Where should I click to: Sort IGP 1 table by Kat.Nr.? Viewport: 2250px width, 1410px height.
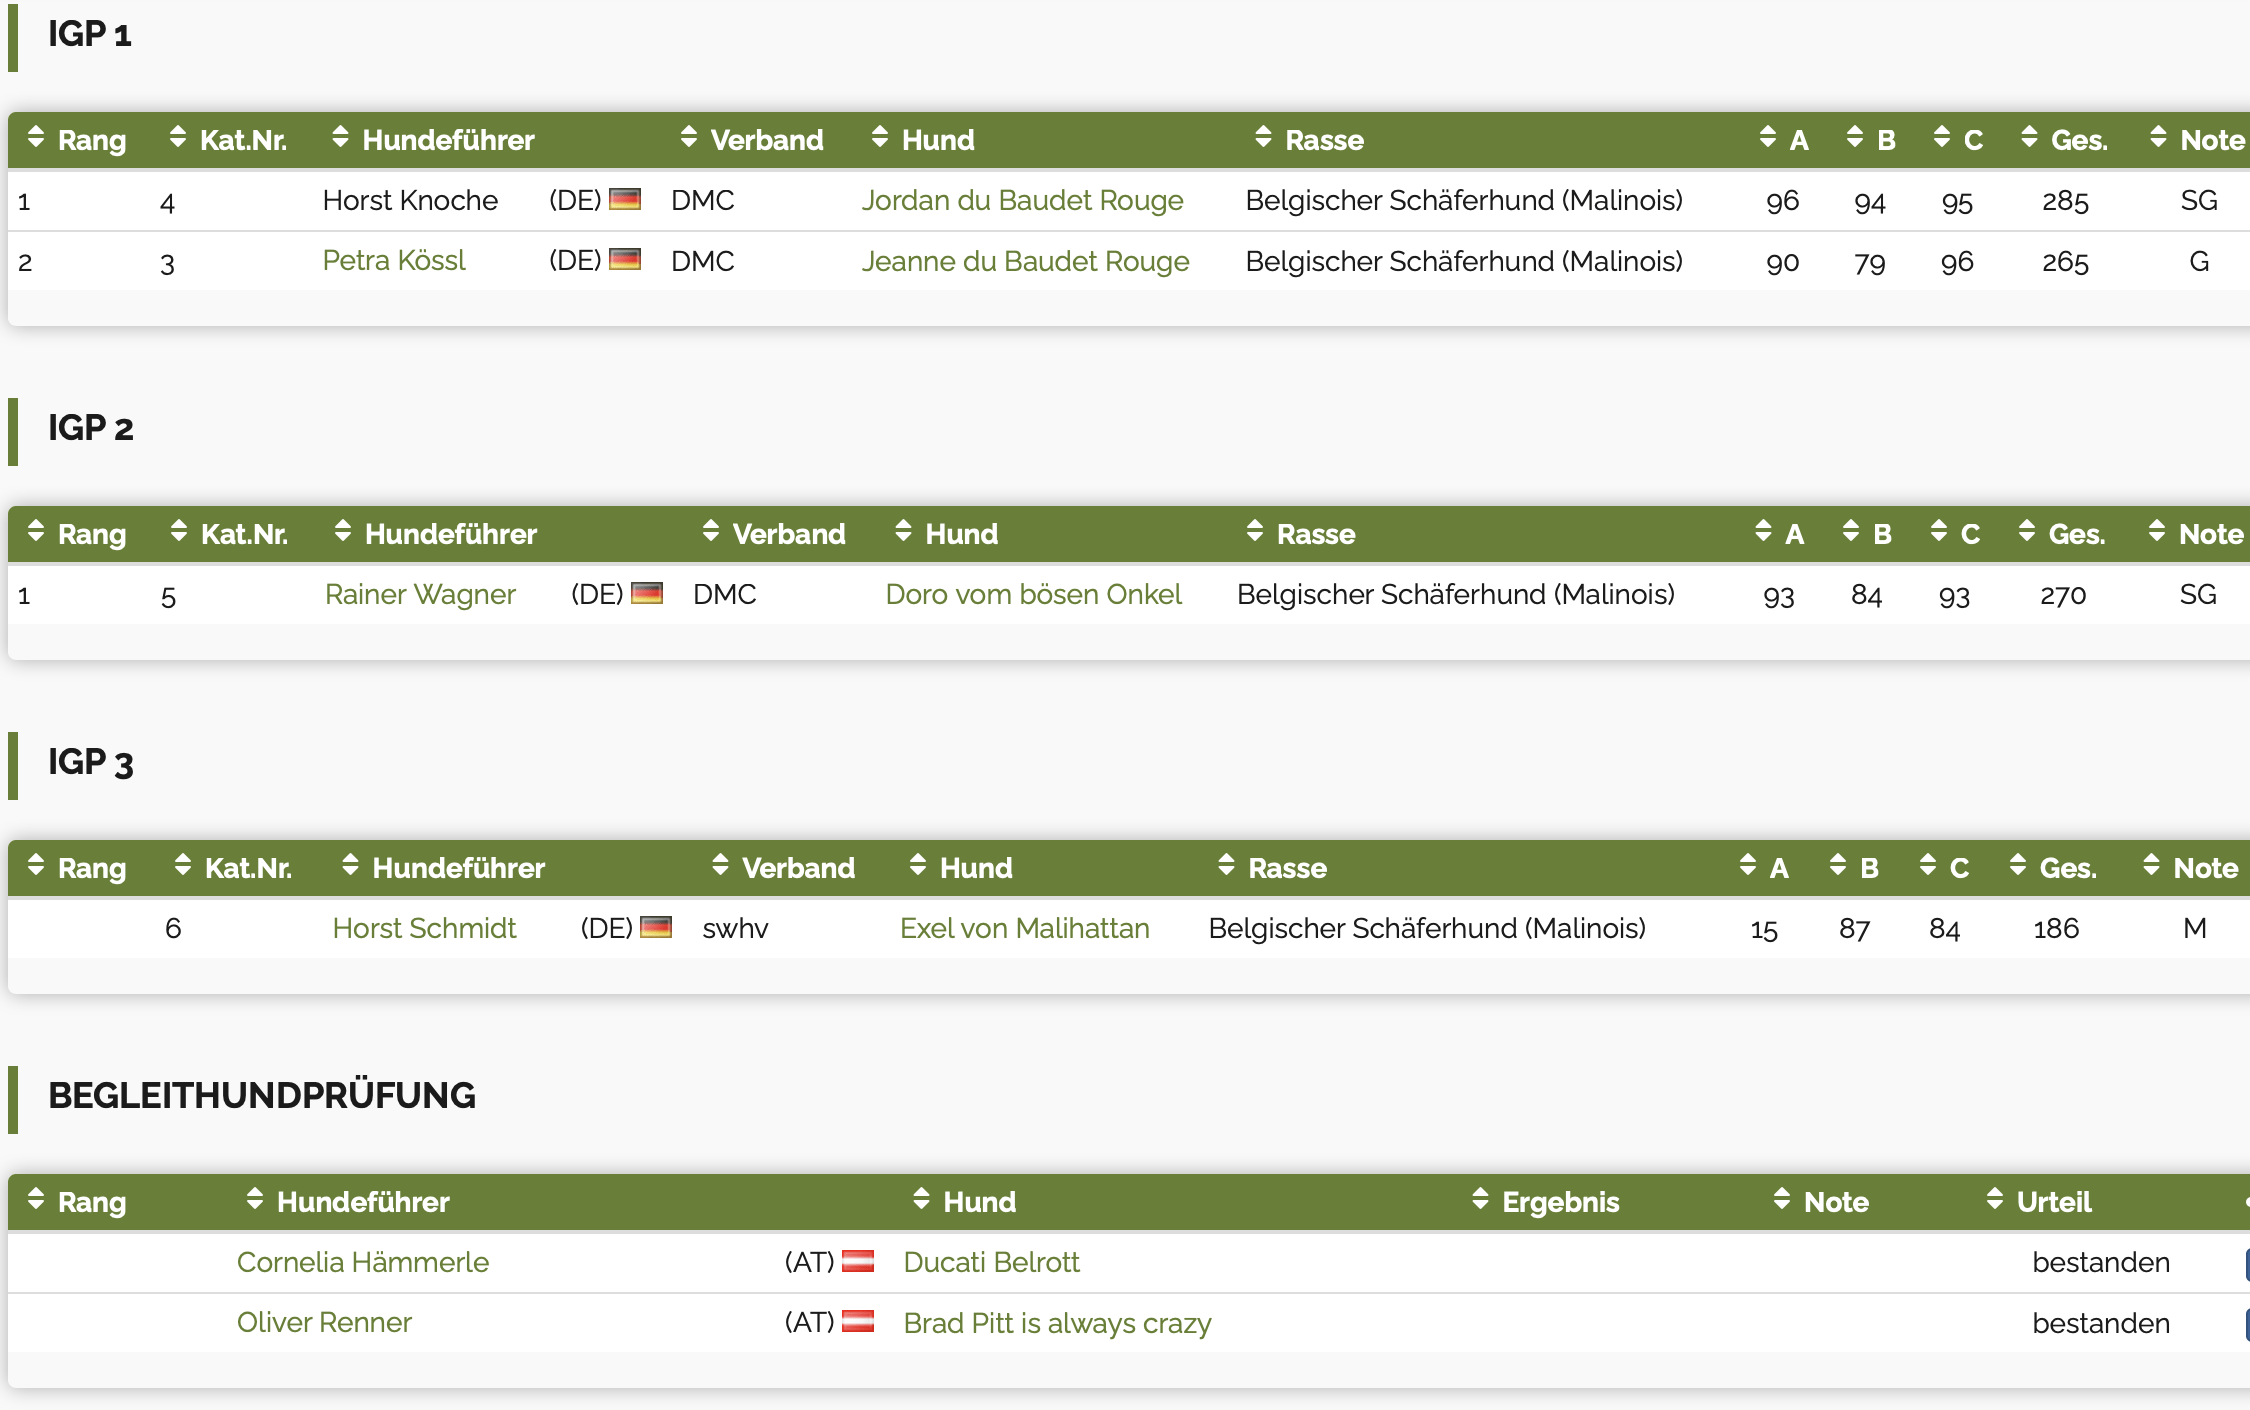(x=229, y=140)
